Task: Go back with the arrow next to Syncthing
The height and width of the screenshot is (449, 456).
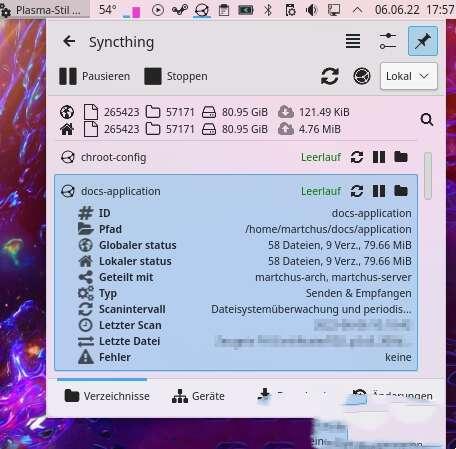Action: click(69, 41)
